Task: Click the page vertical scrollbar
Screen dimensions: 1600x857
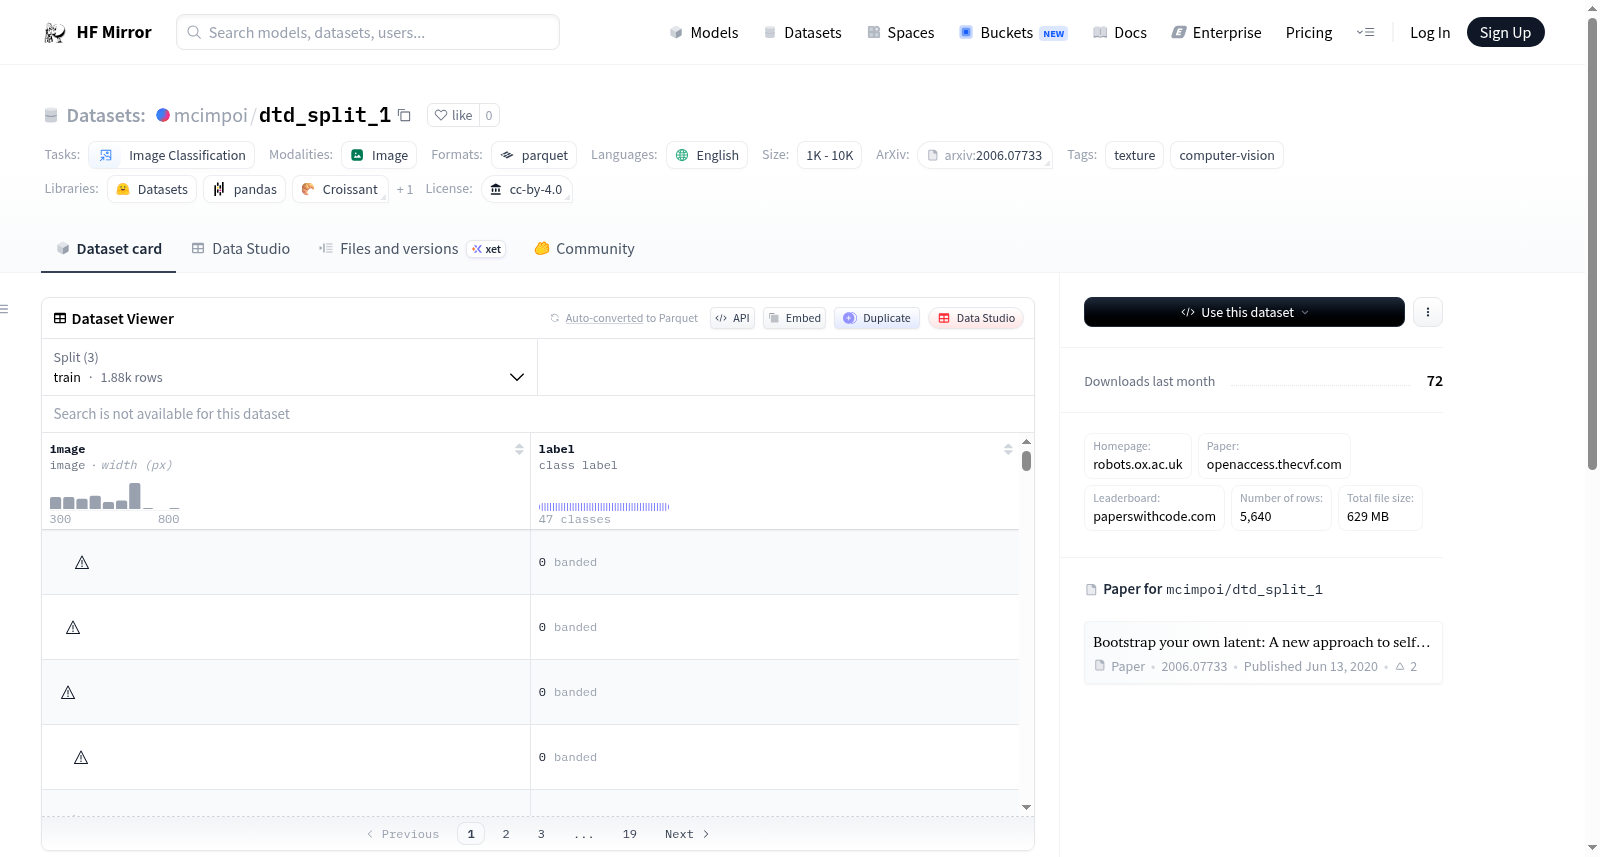Action: pyautogui.click(x=1593, y=244)
